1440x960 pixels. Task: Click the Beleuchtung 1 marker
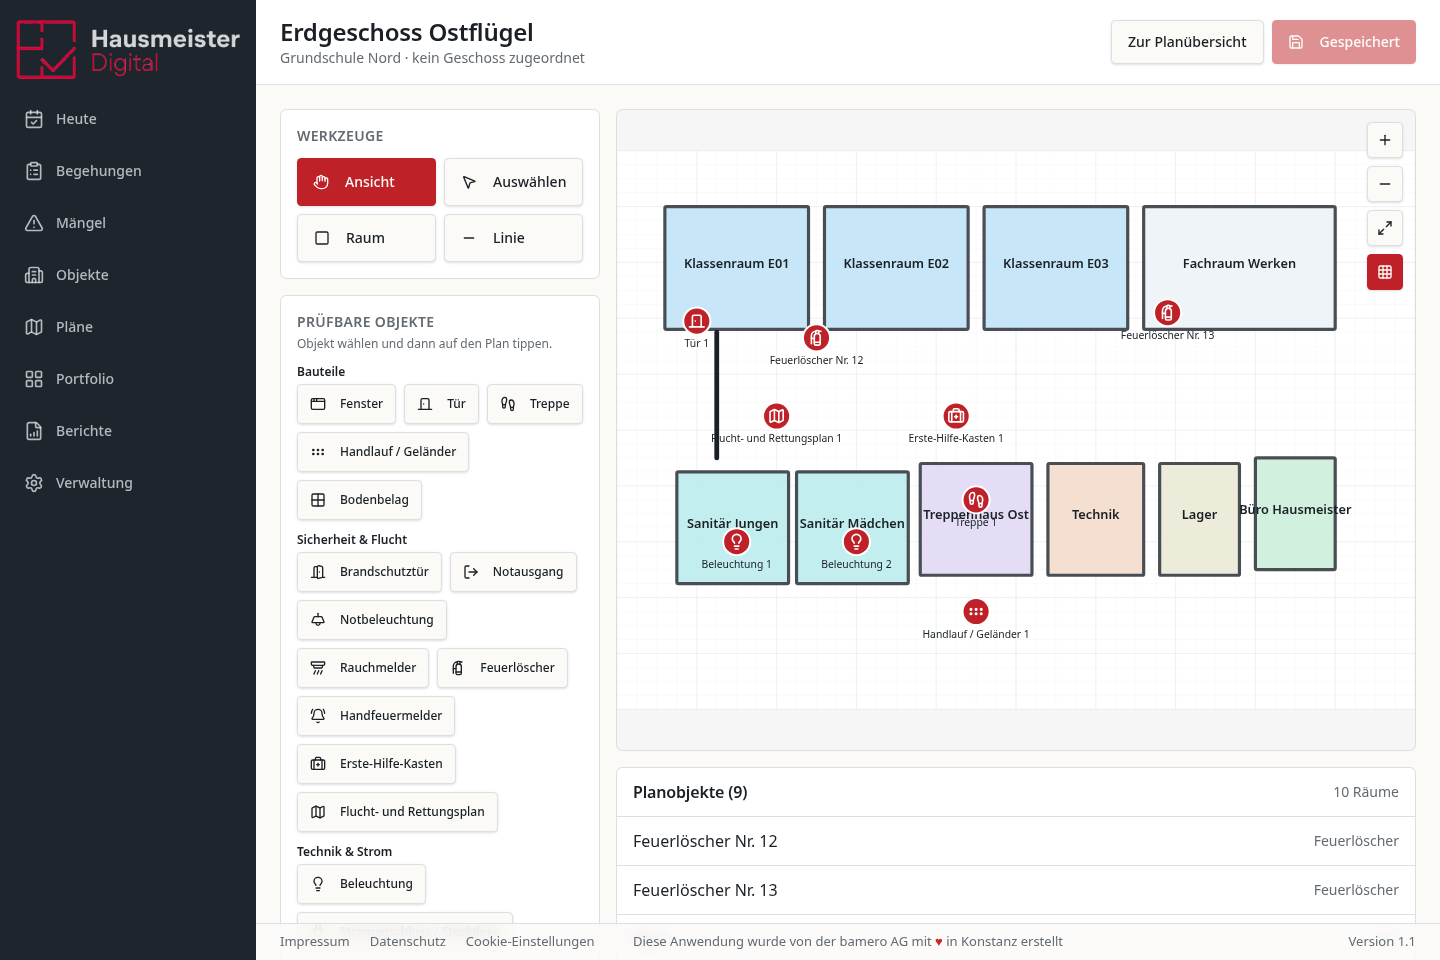(x=737, y=542)
